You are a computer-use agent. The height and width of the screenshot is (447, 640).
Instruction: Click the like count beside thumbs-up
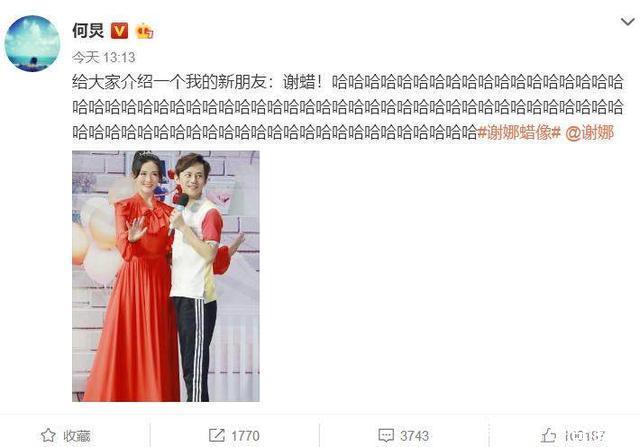pyautogui.click(x=584, y=436)
